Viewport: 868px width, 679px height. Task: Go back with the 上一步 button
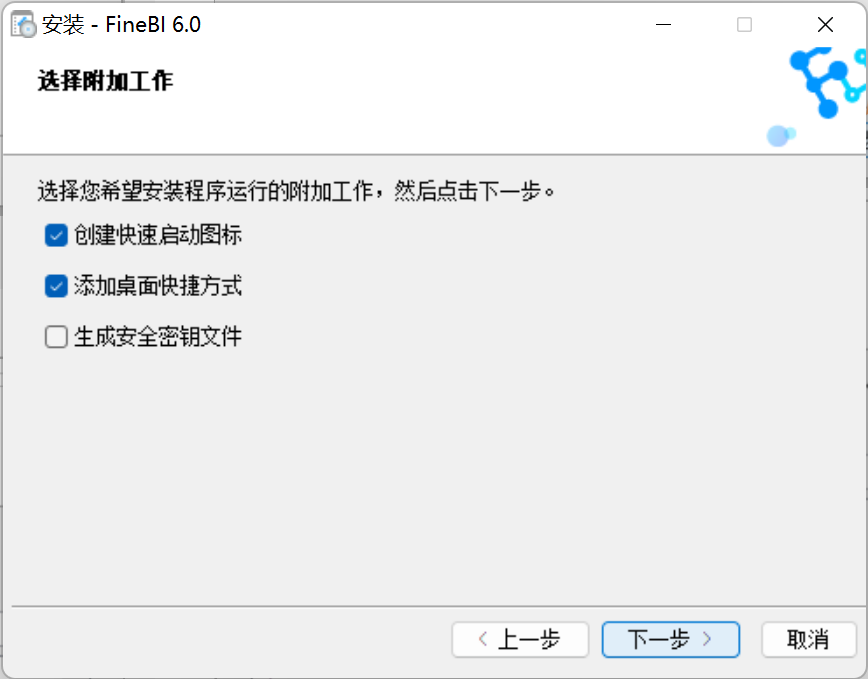520,640
